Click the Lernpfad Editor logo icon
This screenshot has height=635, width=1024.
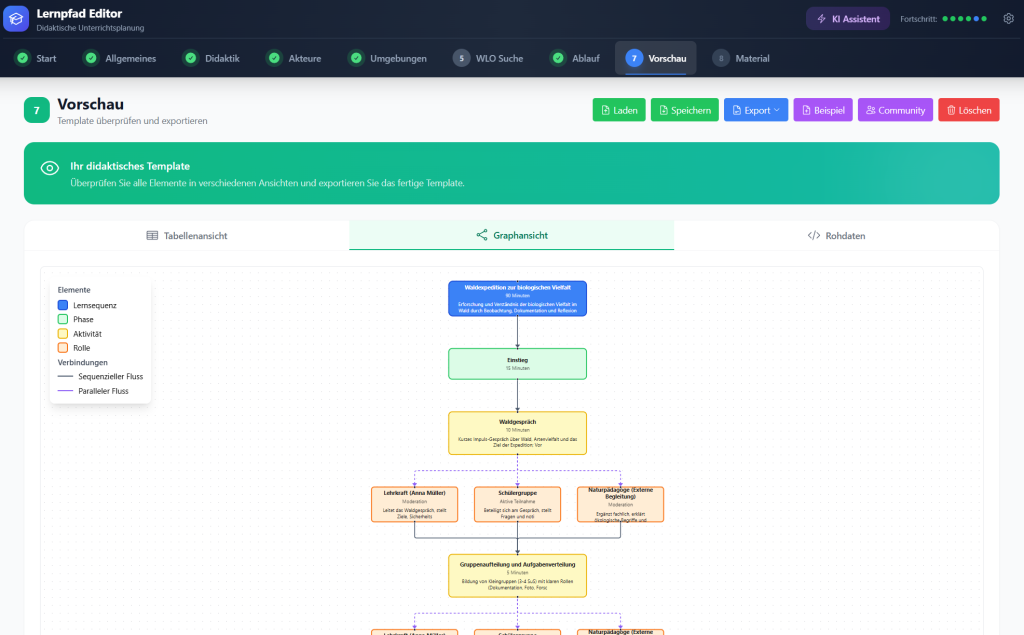pyautogui.click(x=16, y=19)
